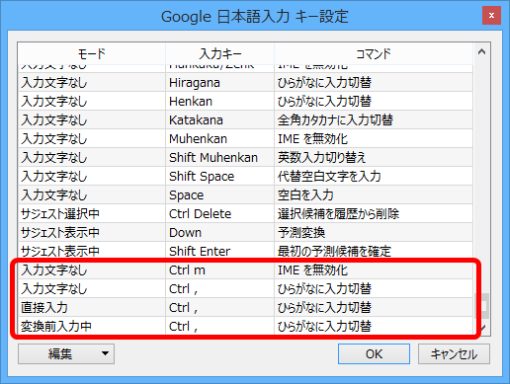Click サジェスト表示中 in the Down row
The width and height of the screenshot is (510, 384).
pyautogui.click(x=92, y=232)
